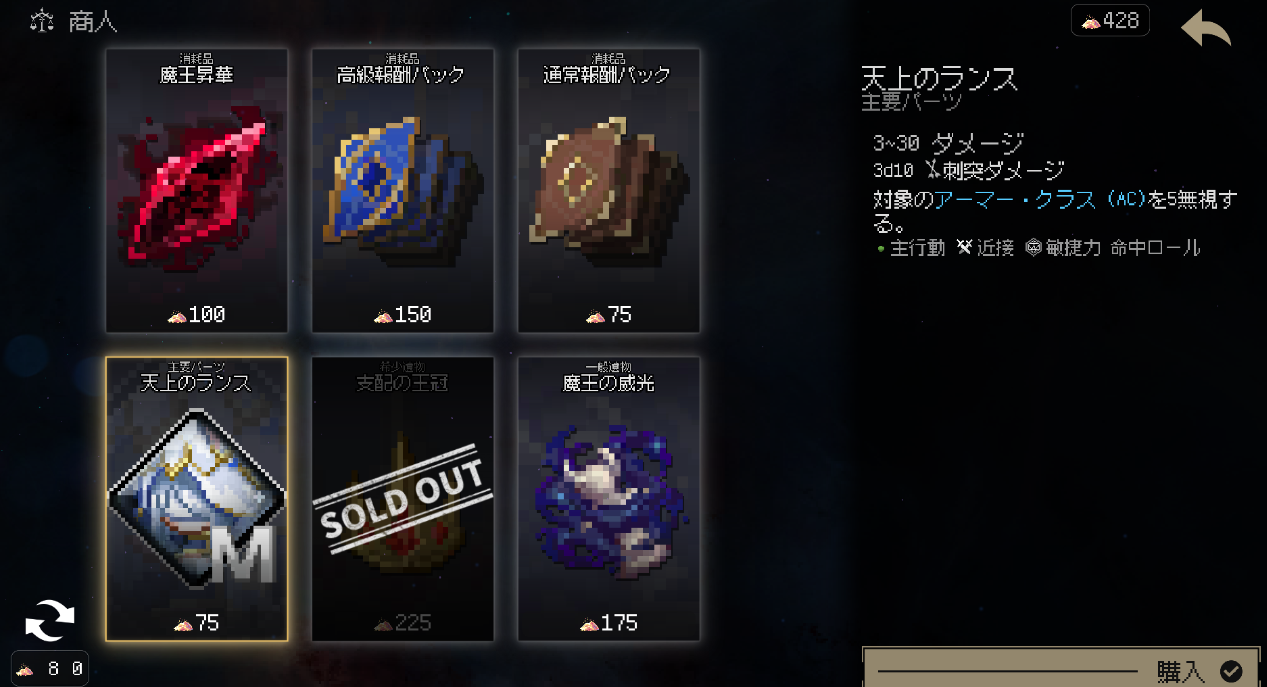Select the brown 通常報酬パック book

(609, 191)
